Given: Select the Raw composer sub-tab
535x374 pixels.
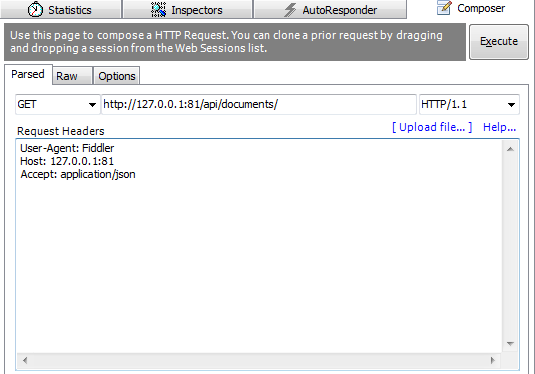Looking at the screenshot, I should click(72, 76).
